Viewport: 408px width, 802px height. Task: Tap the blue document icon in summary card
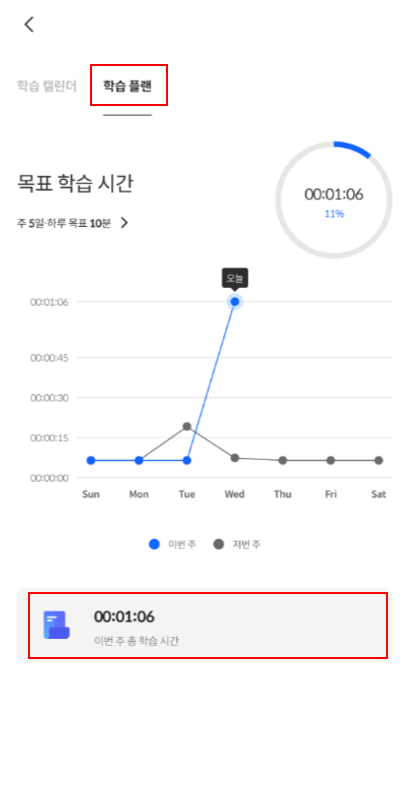tap(56, 625)
